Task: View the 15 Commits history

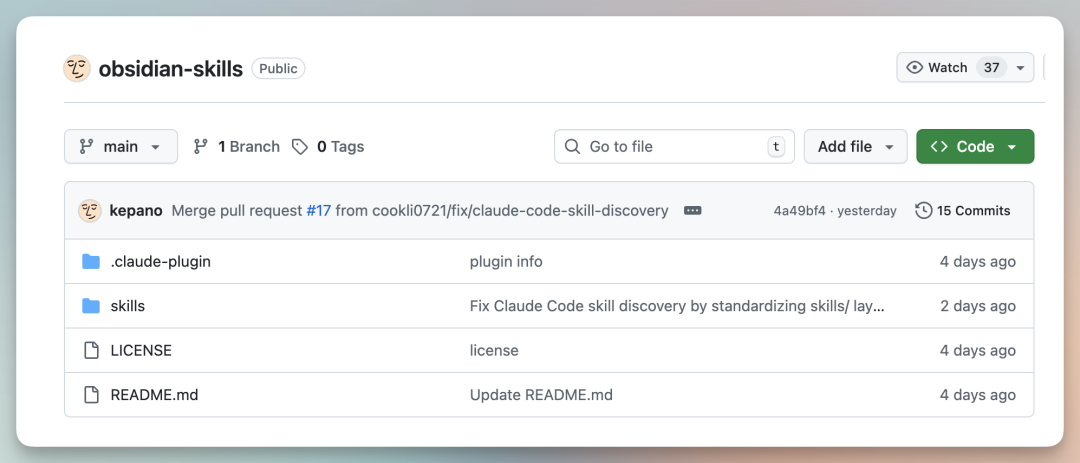Action: 973,211
